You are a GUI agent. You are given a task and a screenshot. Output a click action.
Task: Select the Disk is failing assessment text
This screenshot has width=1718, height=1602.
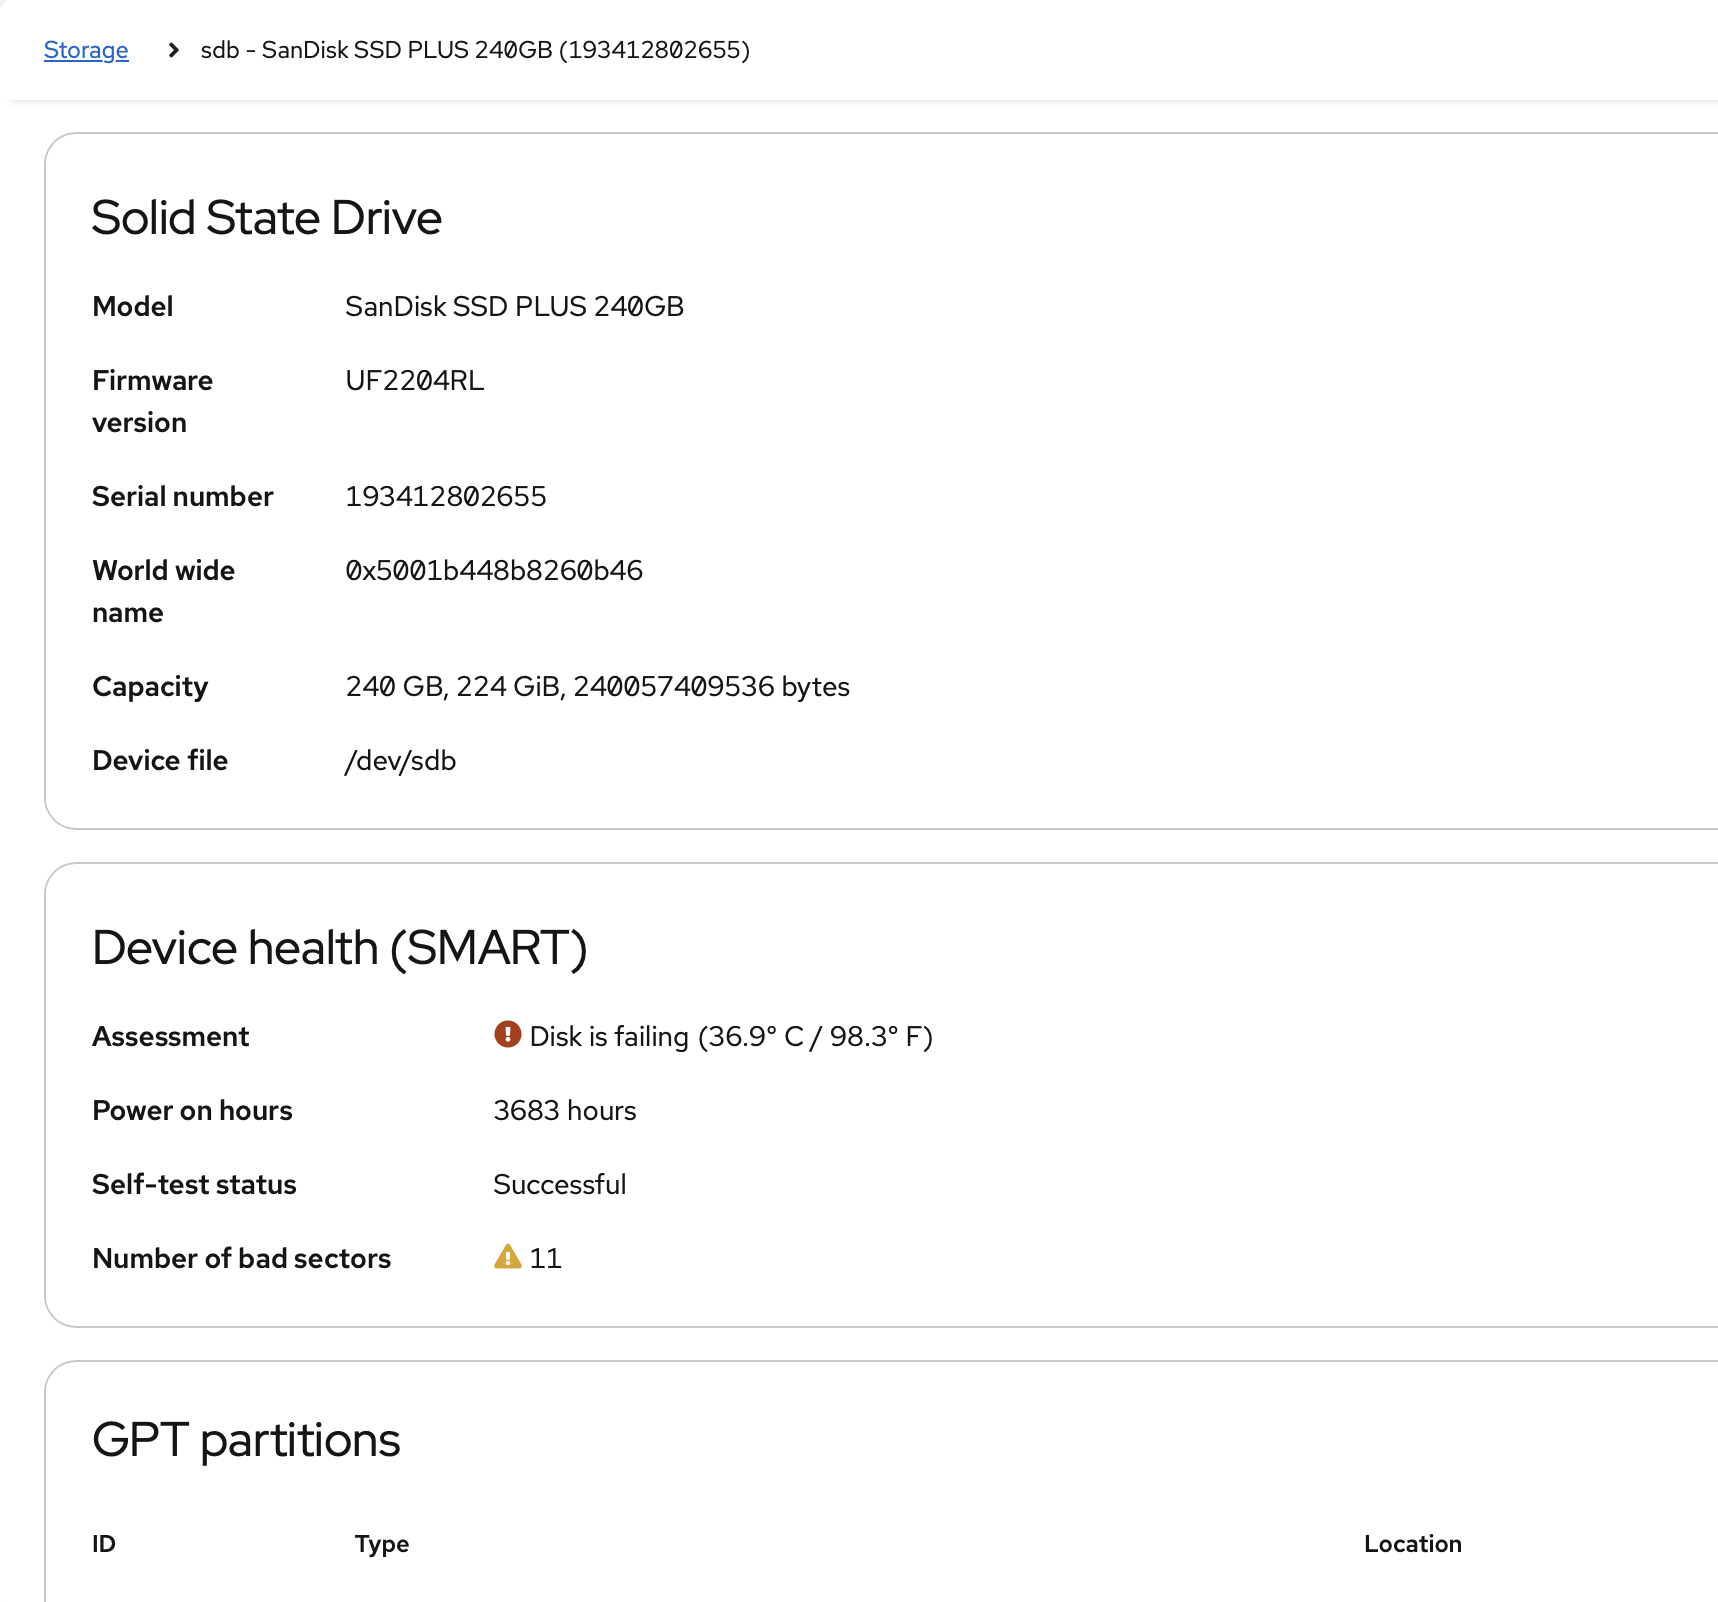[x=731, y=1036]
